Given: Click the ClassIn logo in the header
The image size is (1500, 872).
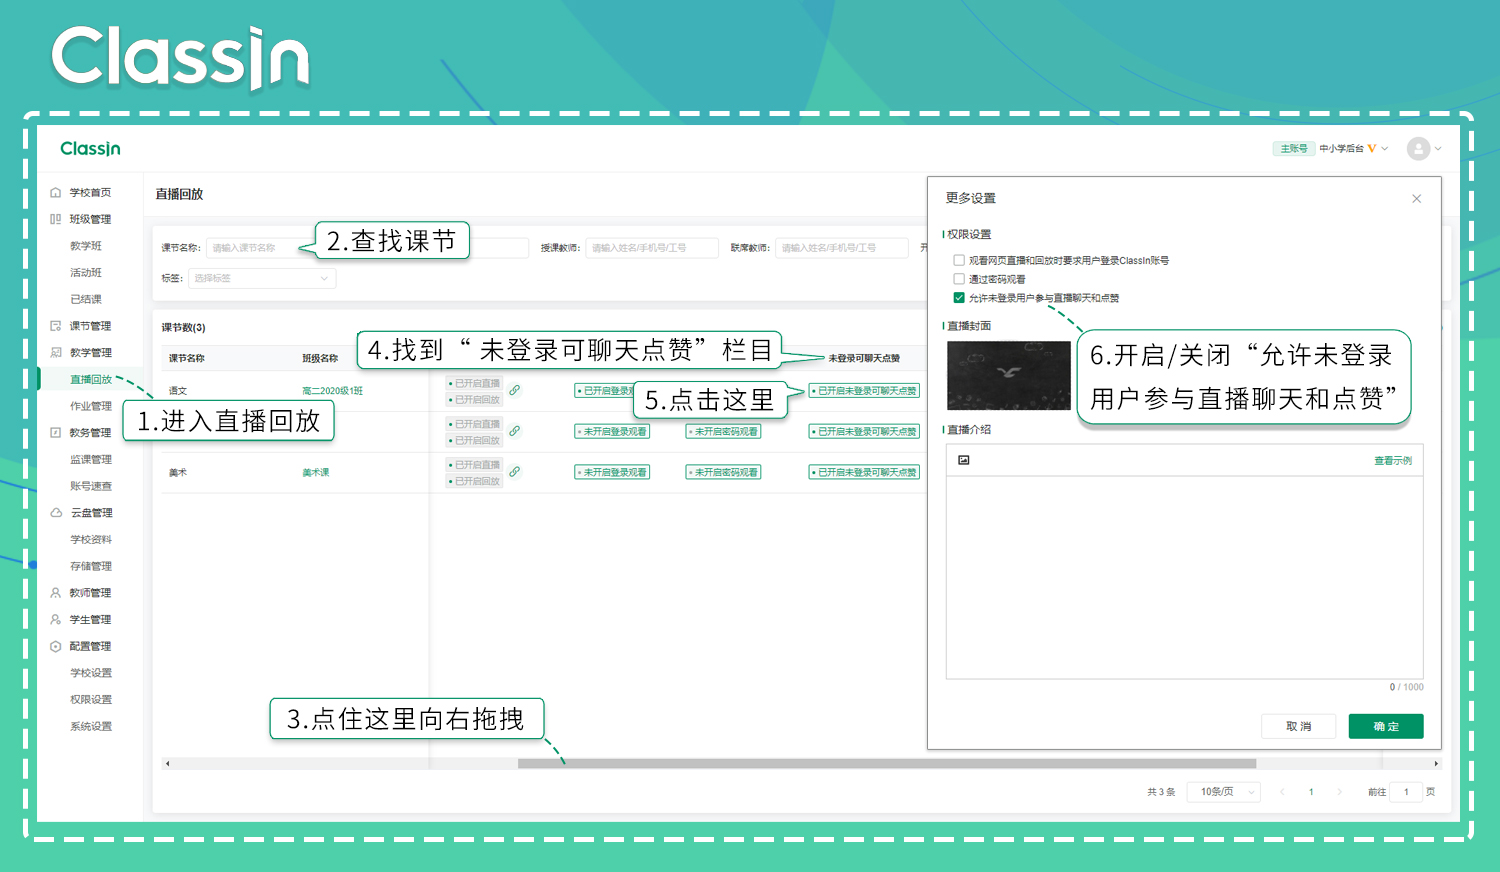Looking at the screenshot, I should [x=90, y=148].
